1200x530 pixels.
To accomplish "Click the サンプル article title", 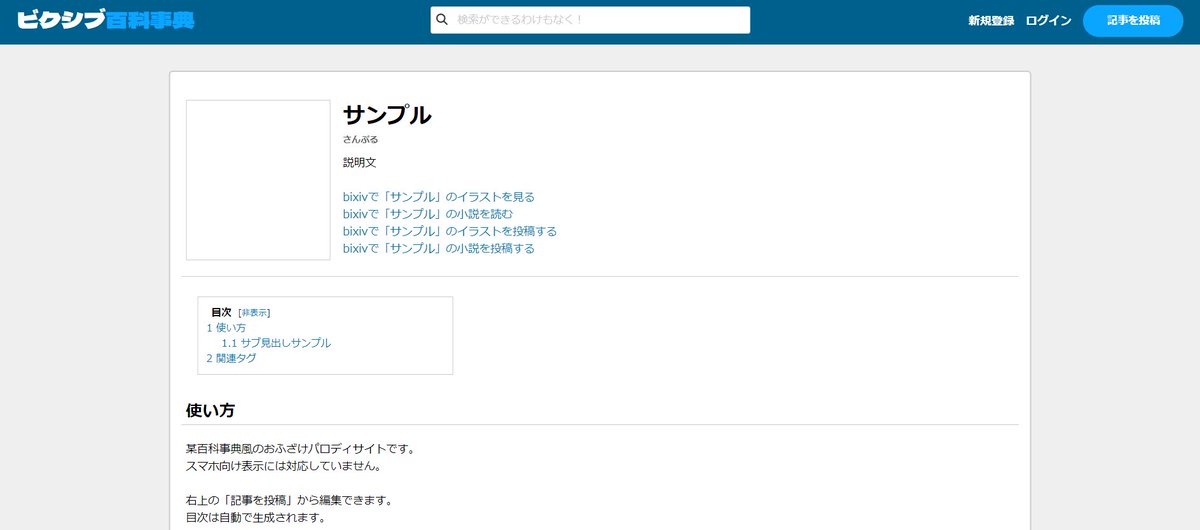I will pyautogui.click(x=387, y=115).
